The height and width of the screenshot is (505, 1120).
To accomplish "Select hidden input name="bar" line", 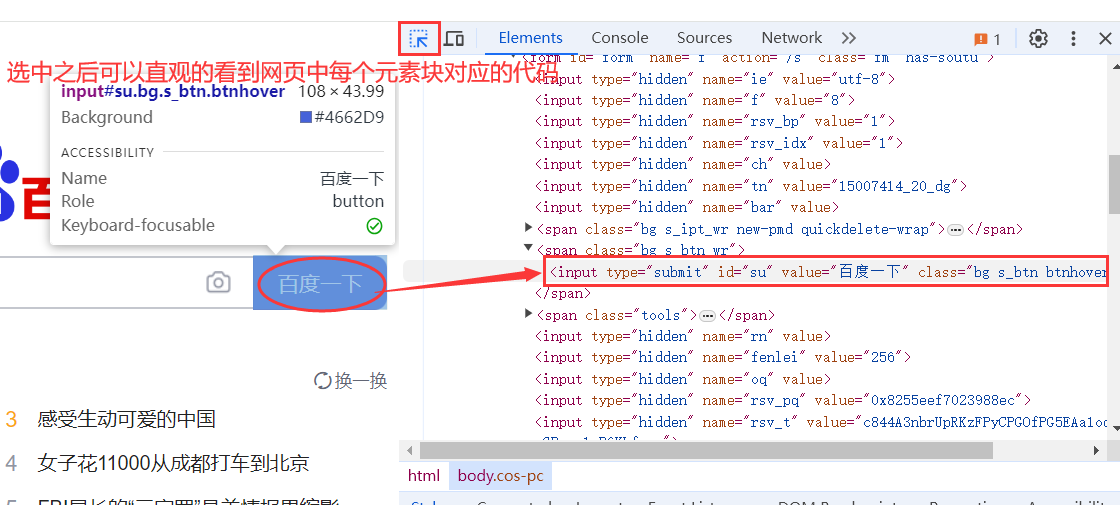I will (687, 207).
